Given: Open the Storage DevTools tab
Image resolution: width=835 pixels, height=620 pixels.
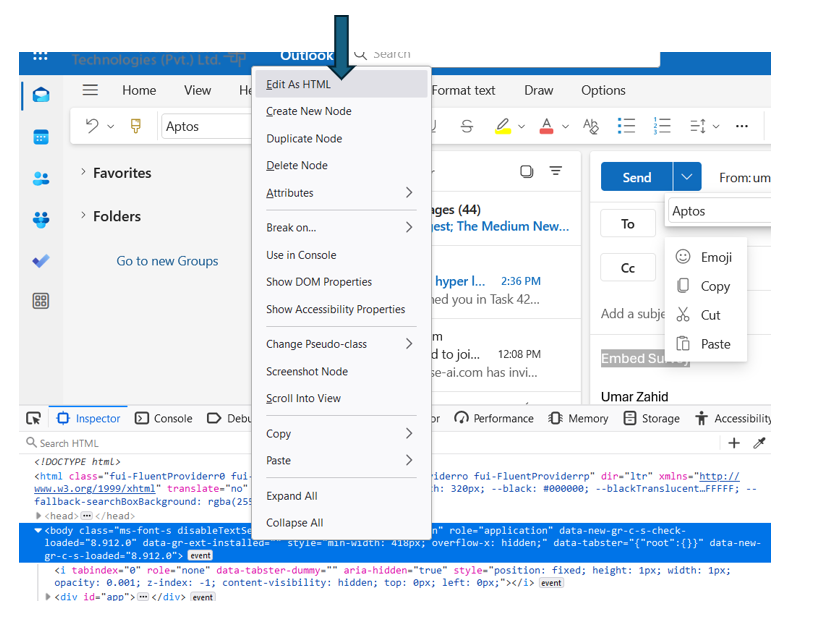Looking at the screenshot, I should 651,419.
